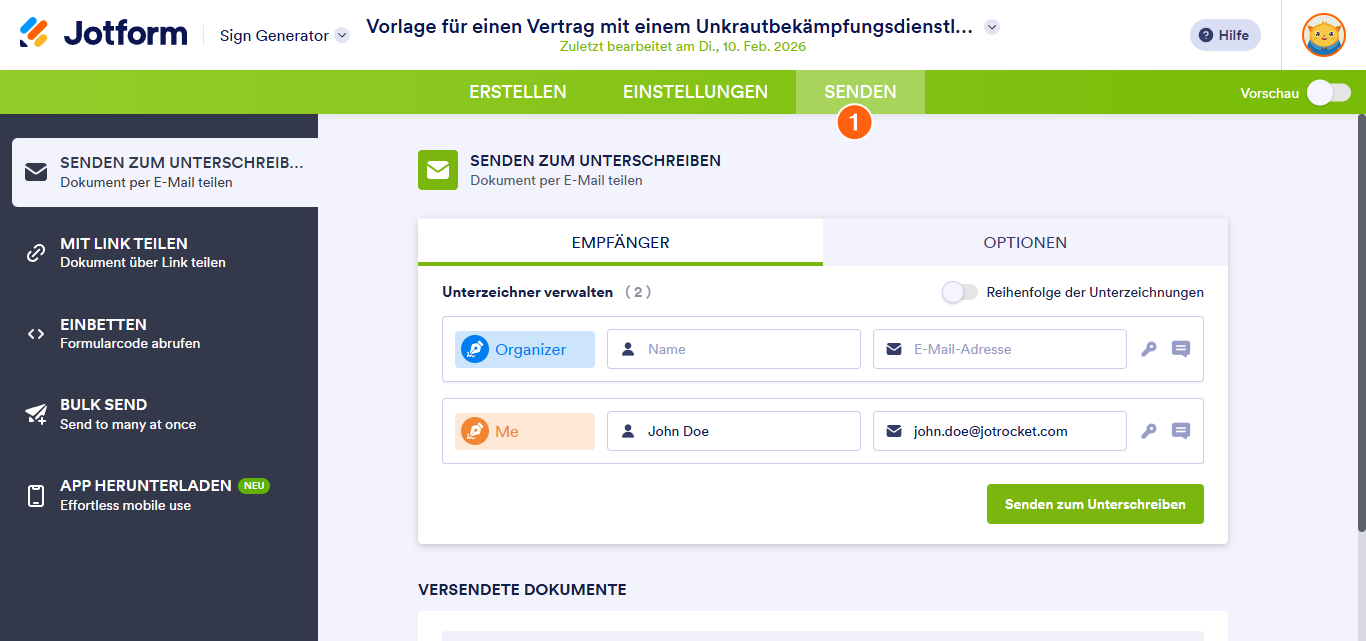Turn on the Vorschau switch
Viewport: 1366px width, 641px height.
coord(1328,91)
